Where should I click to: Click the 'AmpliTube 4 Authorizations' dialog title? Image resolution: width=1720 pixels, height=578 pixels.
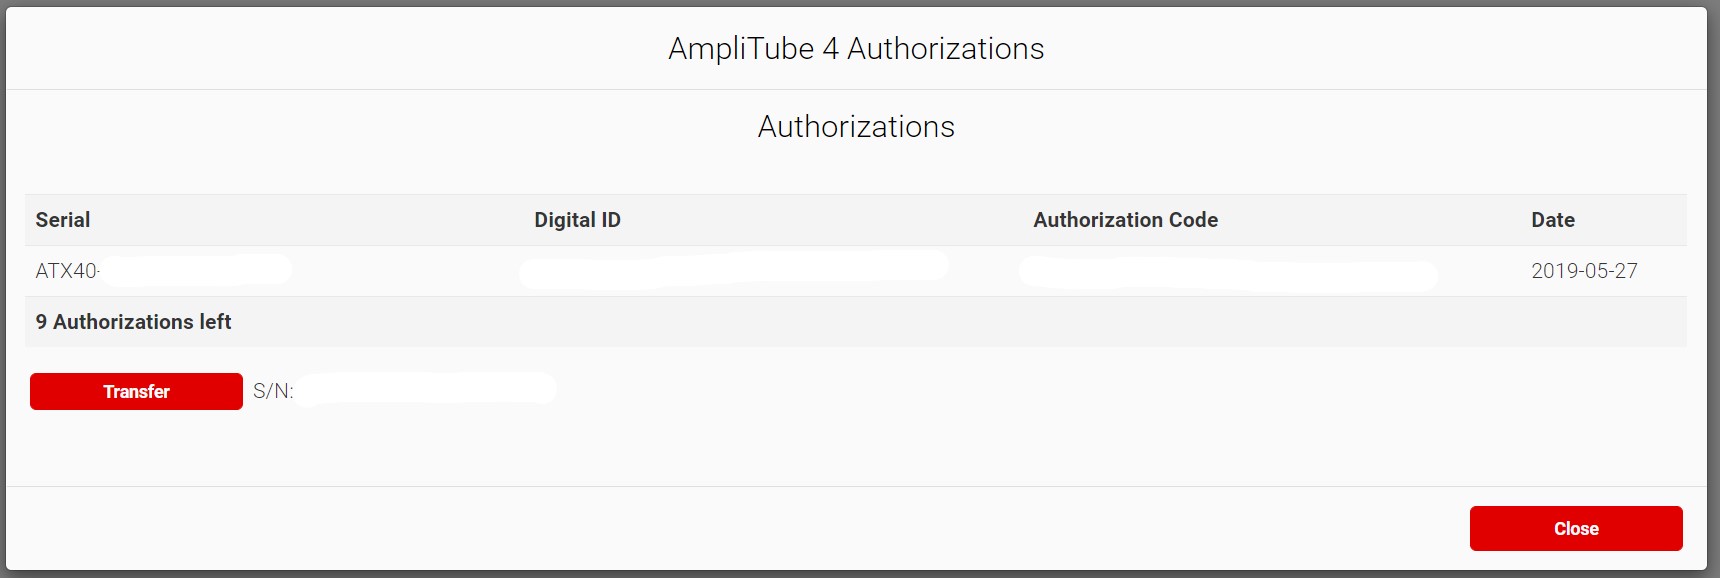click(x=856, y=49)
